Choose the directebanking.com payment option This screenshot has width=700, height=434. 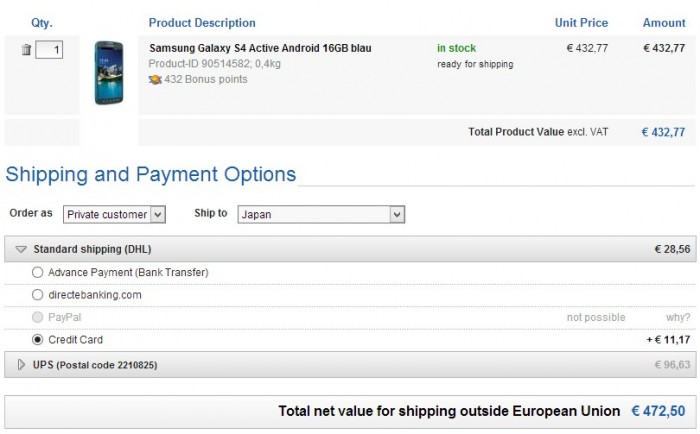(x=38, y=295)
